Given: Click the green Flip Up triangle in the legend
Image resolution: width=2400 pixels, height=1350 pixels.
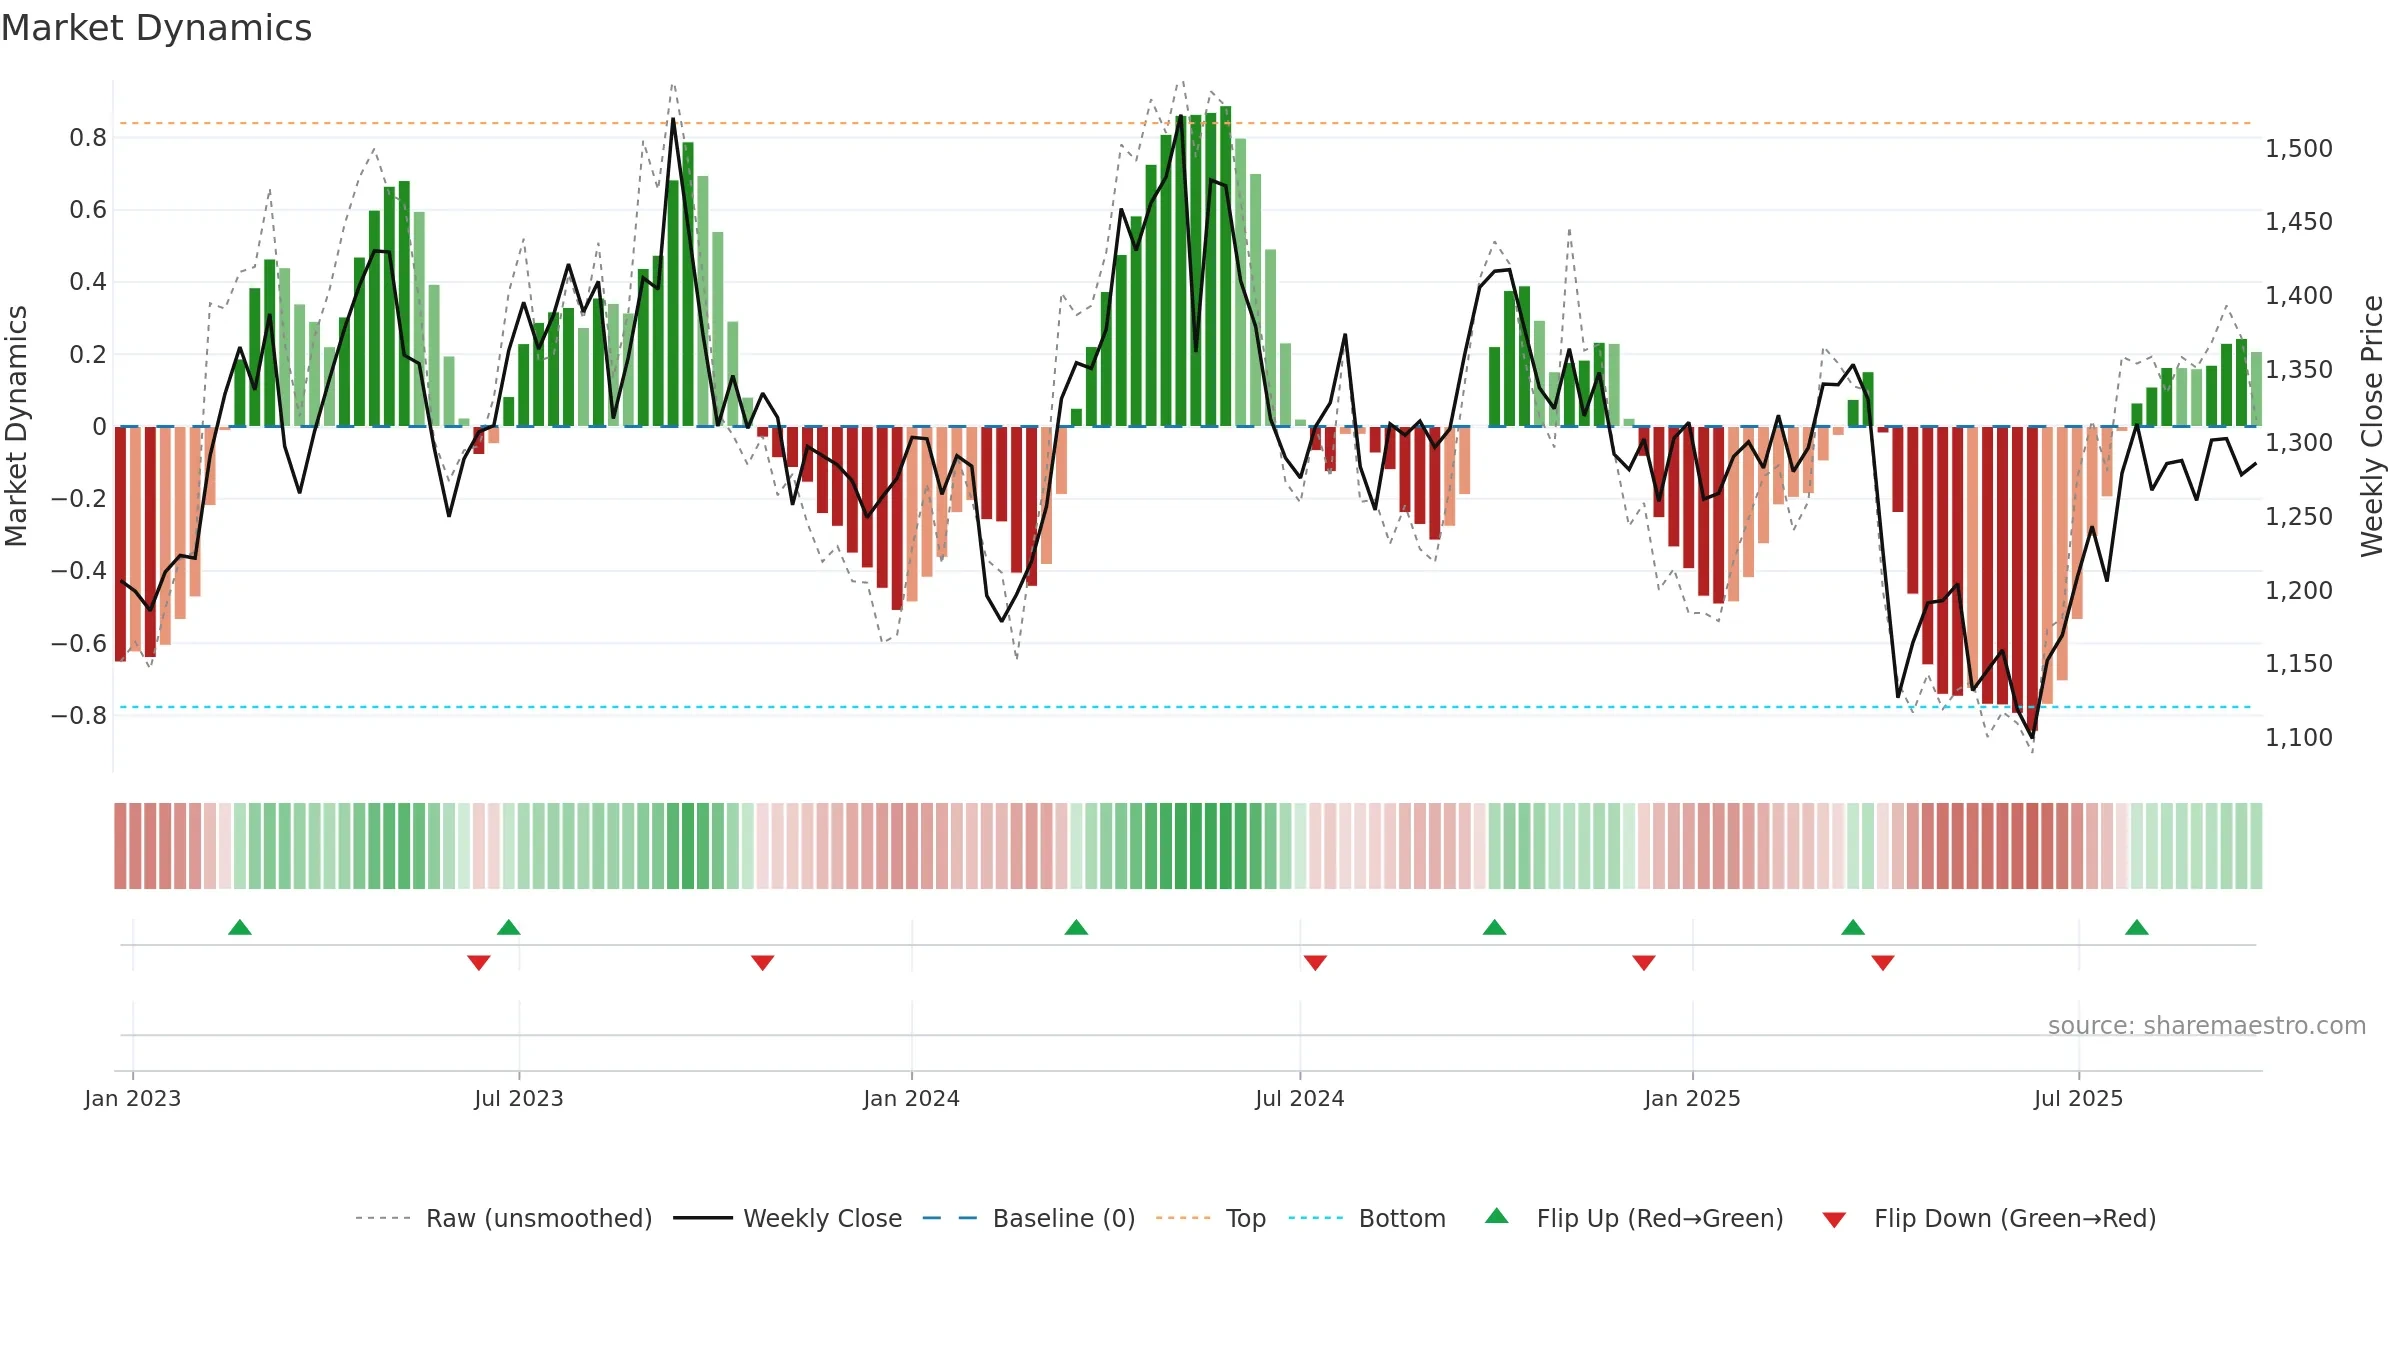Looking at the screenshot, I should (x=1497, y=1216).
